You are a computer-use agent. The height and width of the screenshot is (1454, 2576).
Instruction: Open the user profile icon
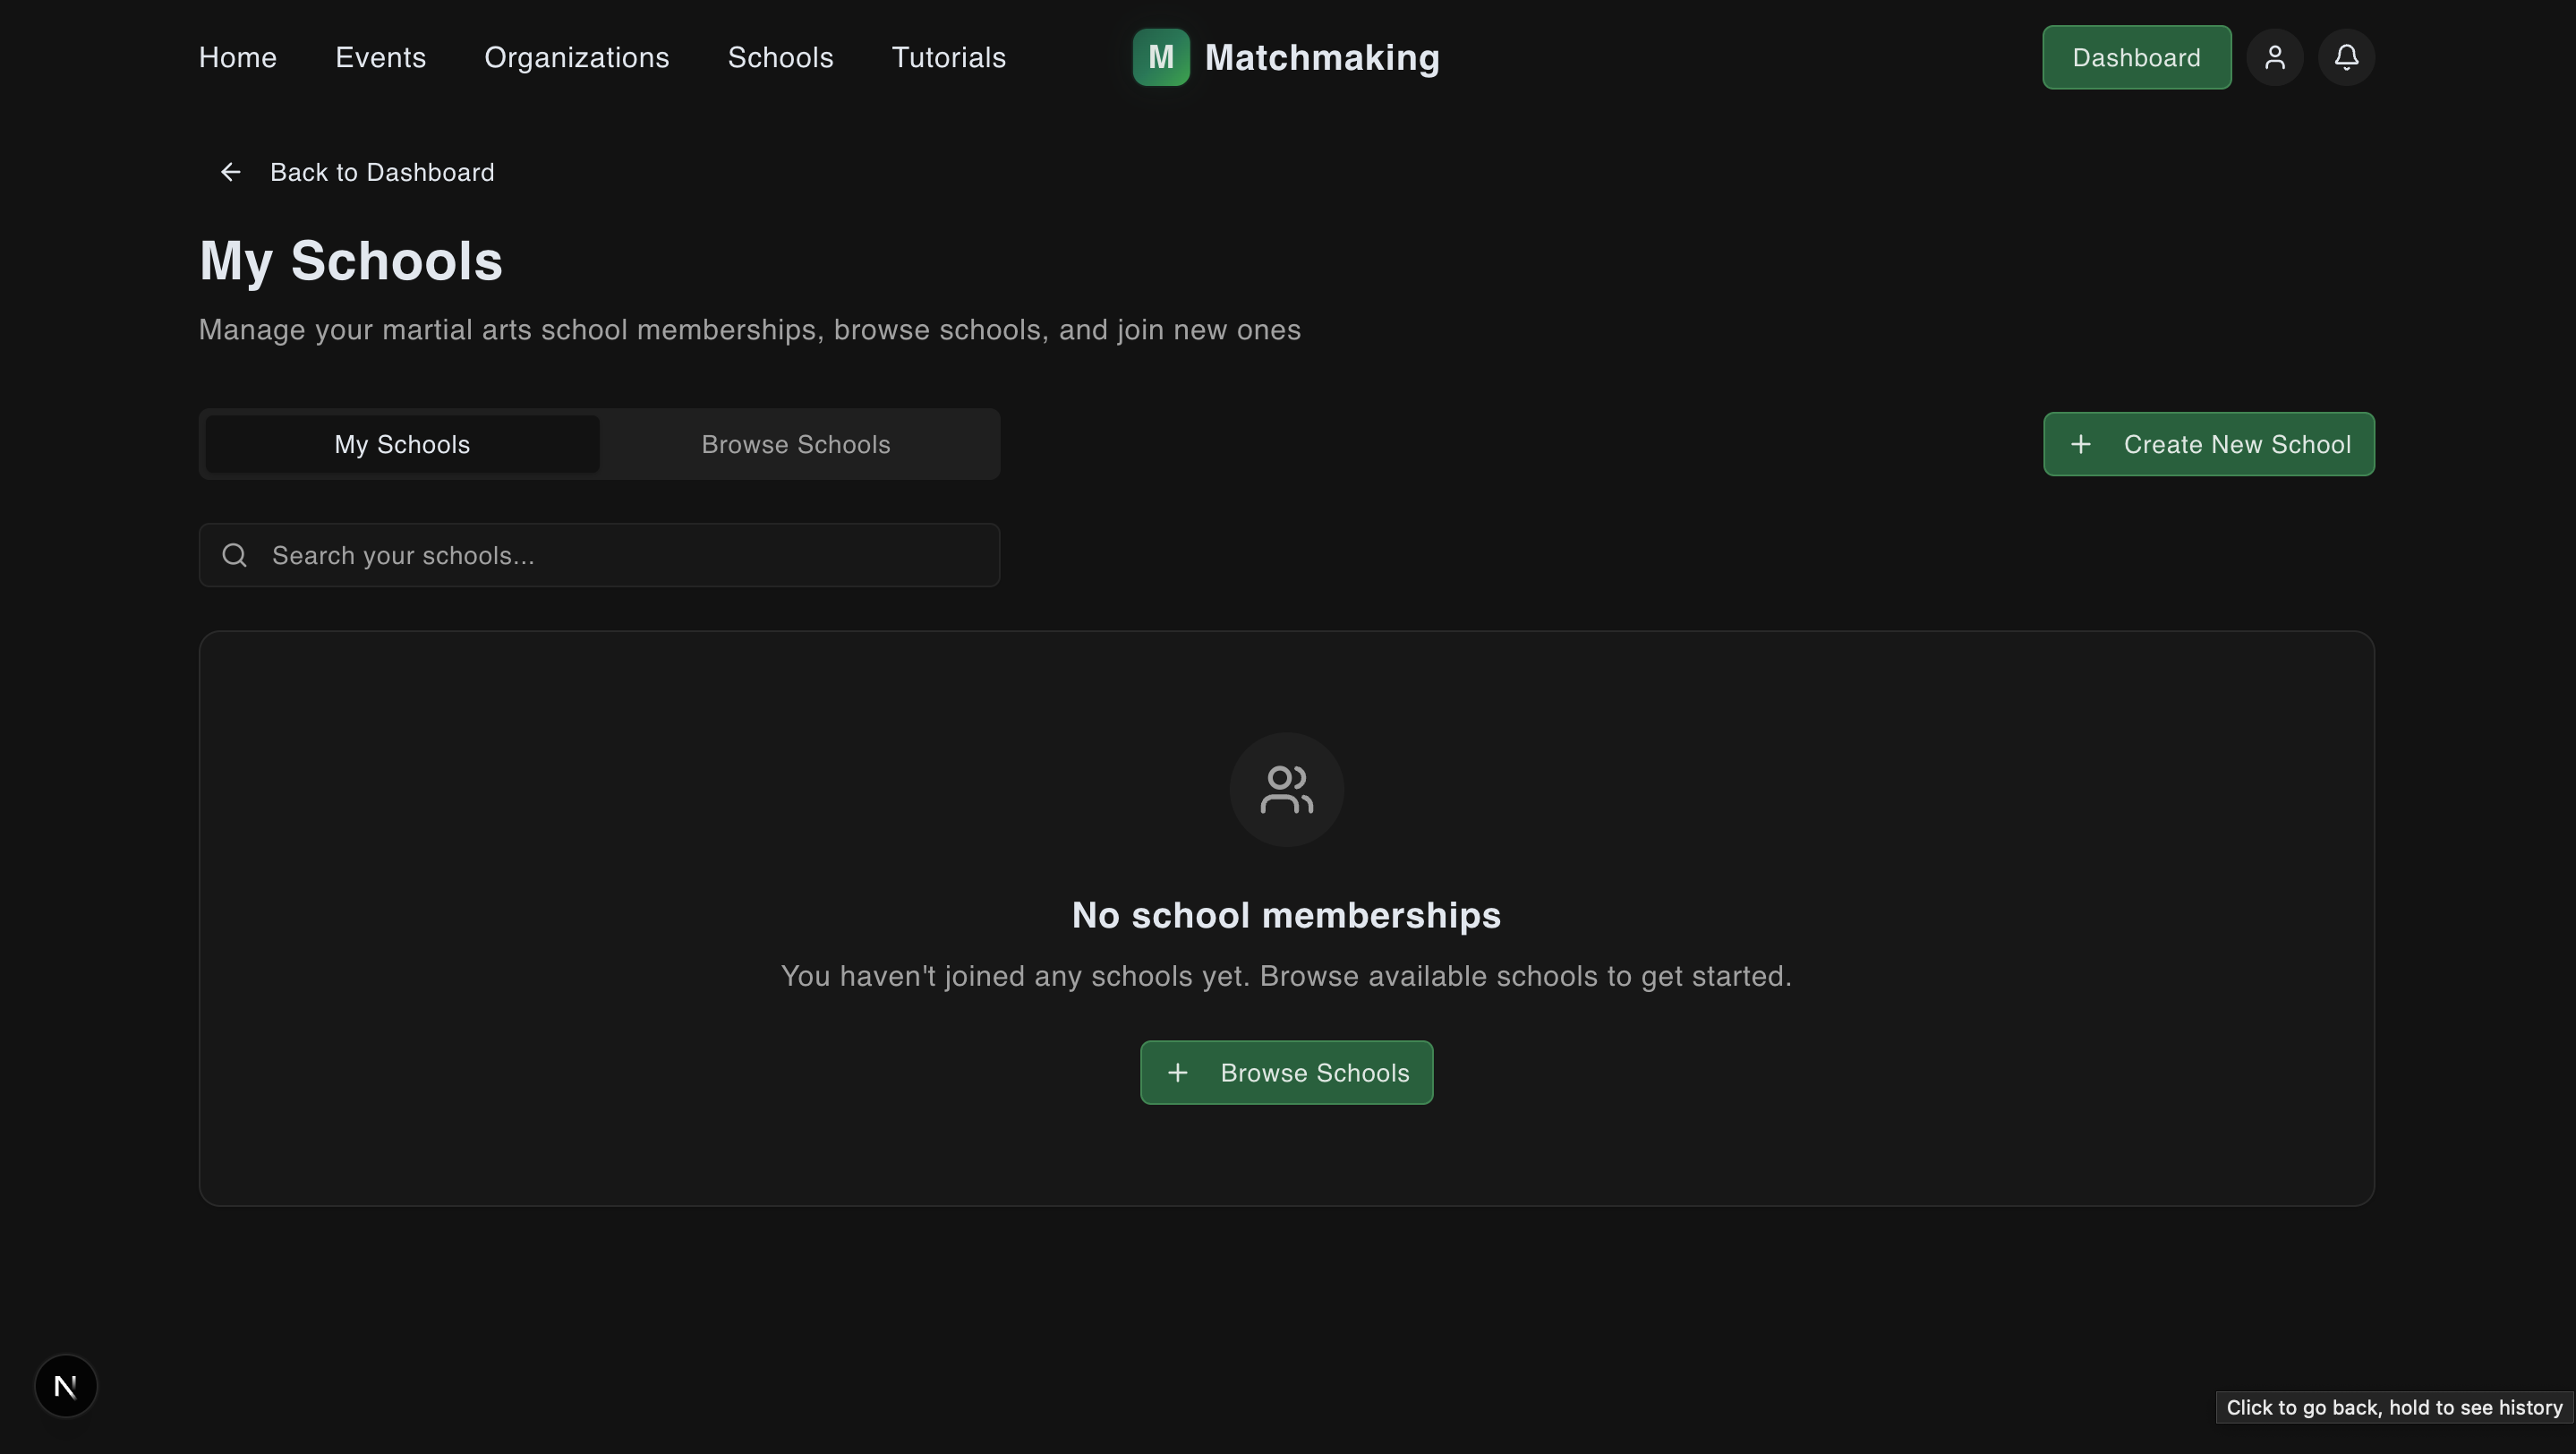coord(2274,57)
